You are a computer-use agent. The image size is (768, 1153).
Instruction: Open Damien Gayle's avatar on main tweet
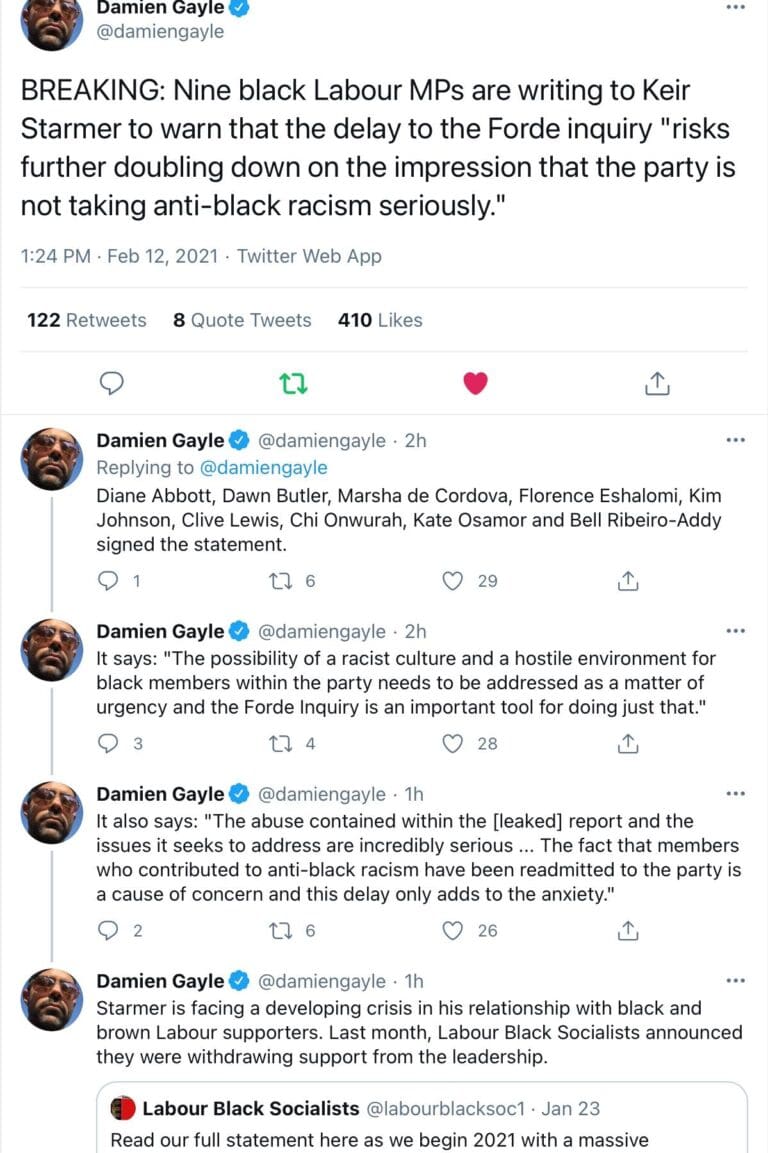click(52, 20)
